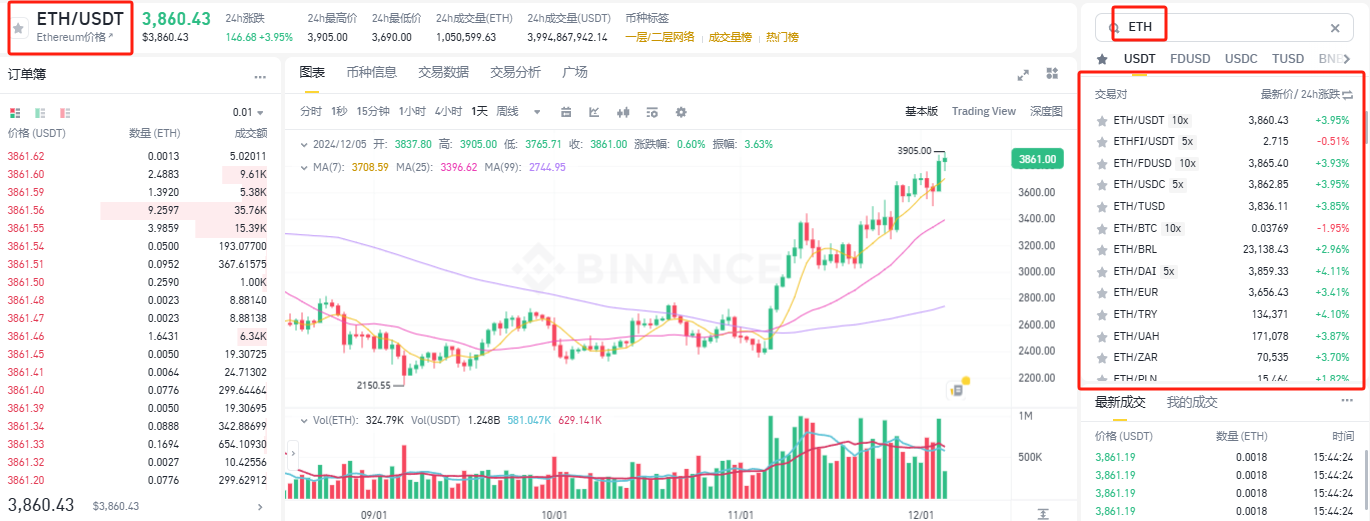Toggle favorite star for ETH/FDUSD pair

tap(1102, 163)
